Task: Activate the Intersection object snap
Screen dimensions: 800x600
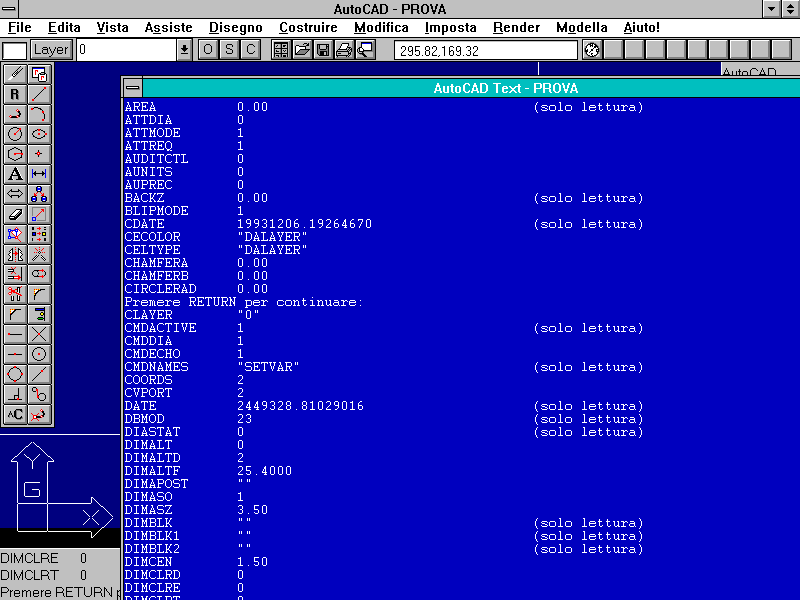Action: 39,334
